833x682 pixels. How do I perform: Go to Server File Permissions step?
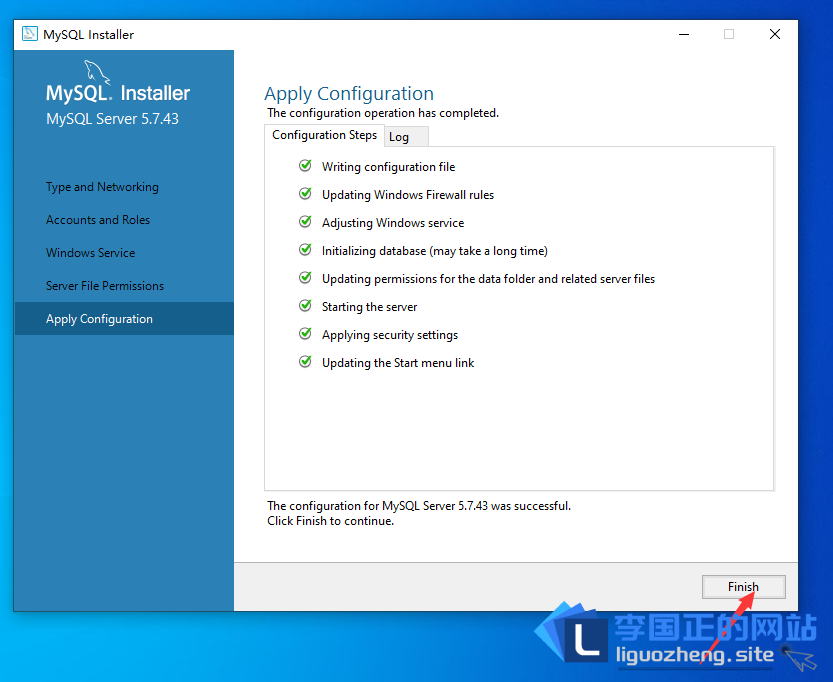tap(105, 286)
